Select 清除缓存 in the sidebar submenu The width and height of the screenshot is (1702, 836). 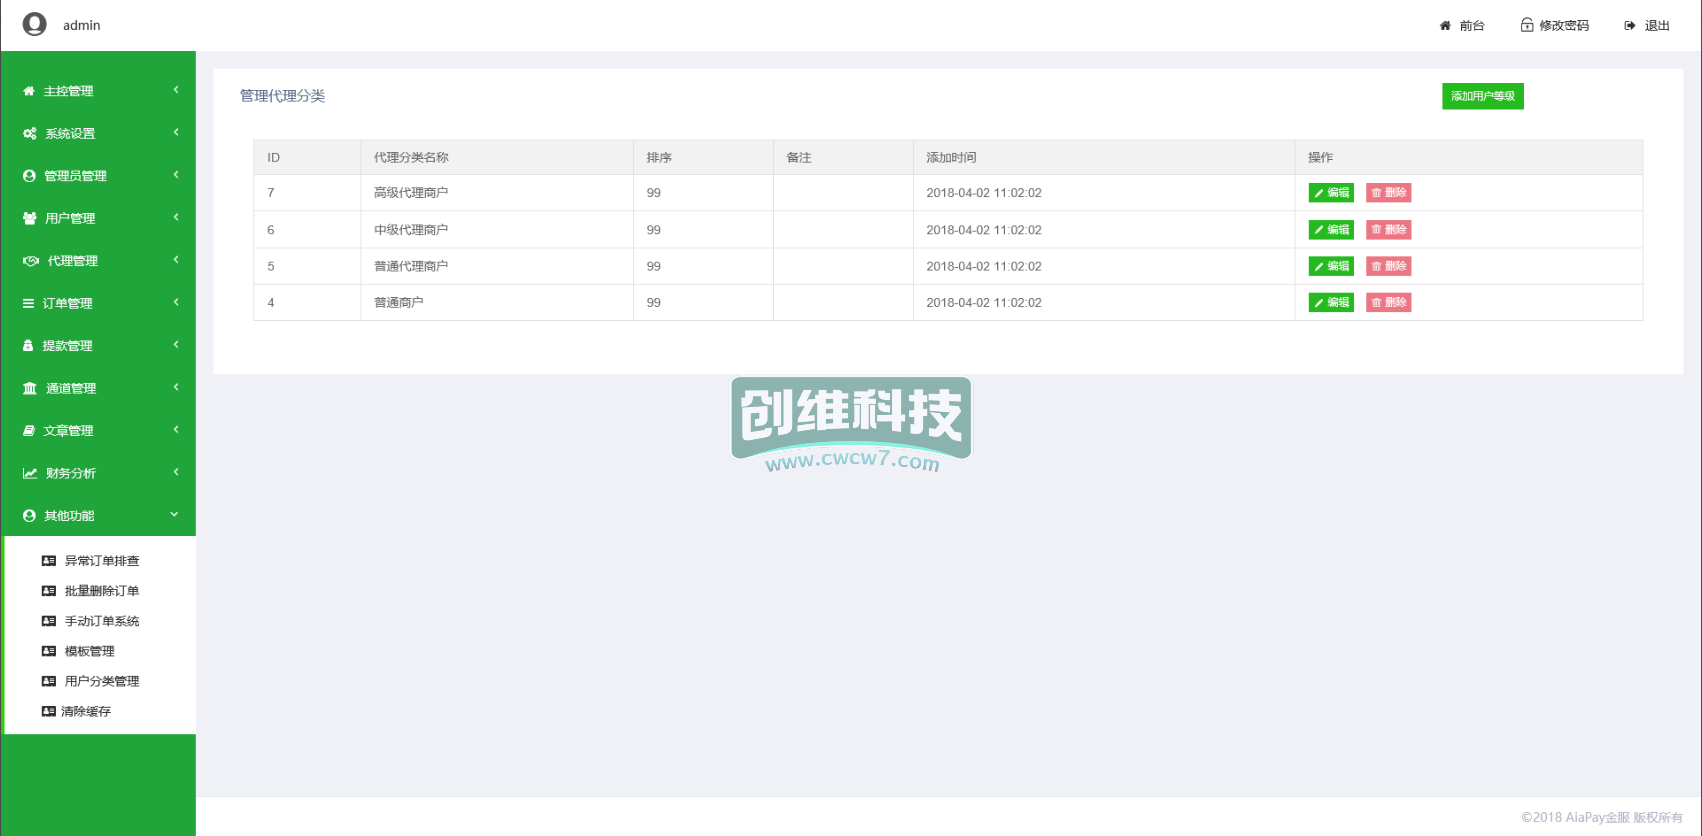pyautogui.click(x=86, y=711)
